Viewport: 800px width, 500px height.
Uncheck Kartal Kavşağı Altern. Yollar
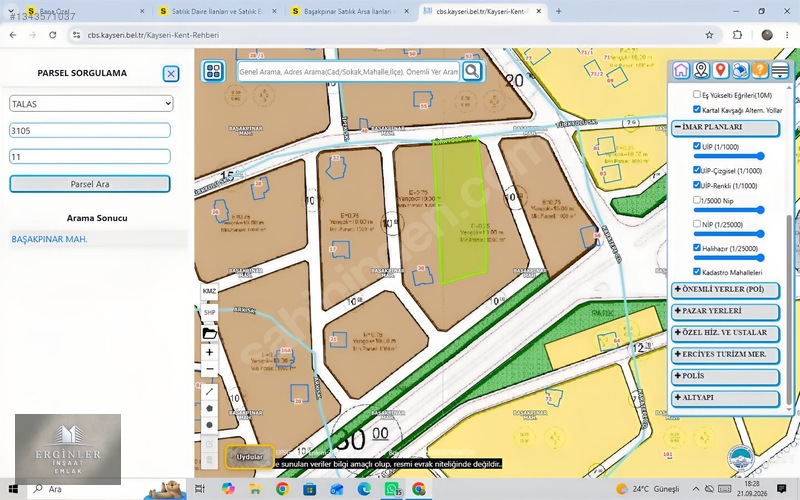(696, 109)
